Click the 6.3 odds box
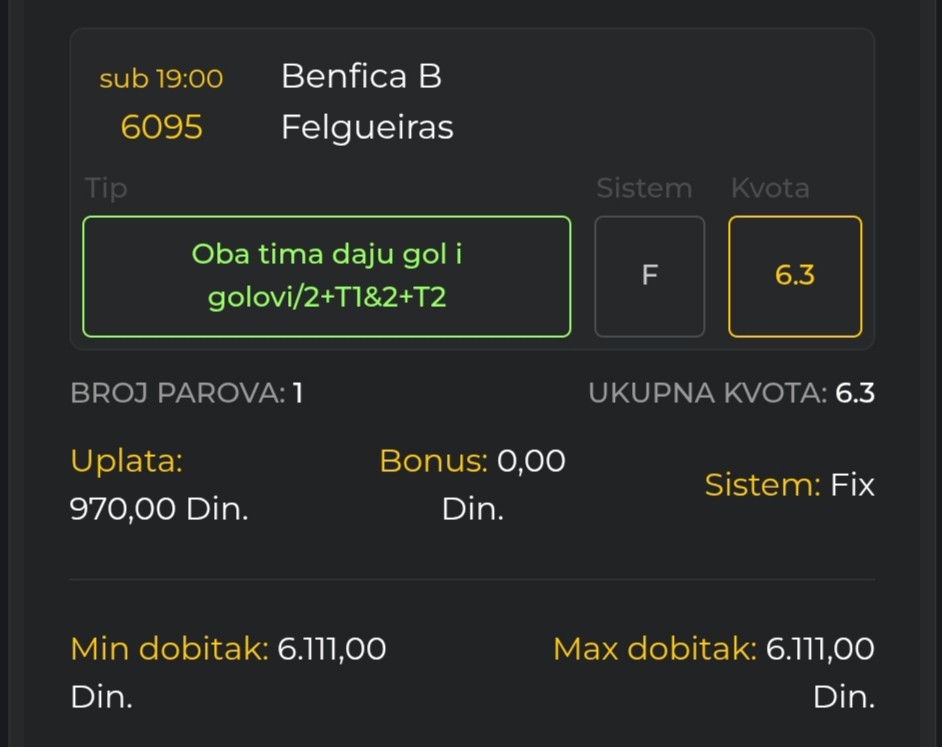The width and height of the screenshot is (942, 747). (x=794, y=276)
